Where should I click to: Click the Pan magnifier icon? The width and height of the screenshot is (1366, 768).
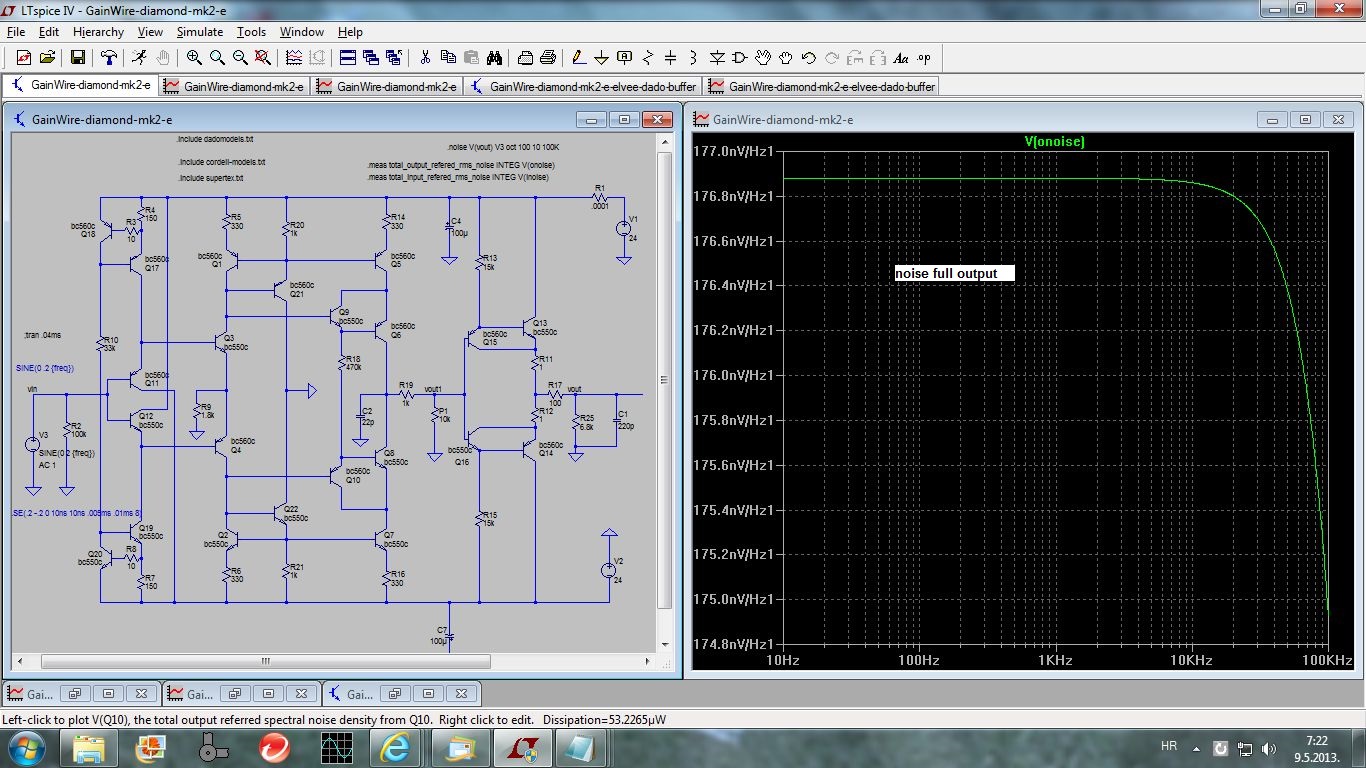point(217,57)
